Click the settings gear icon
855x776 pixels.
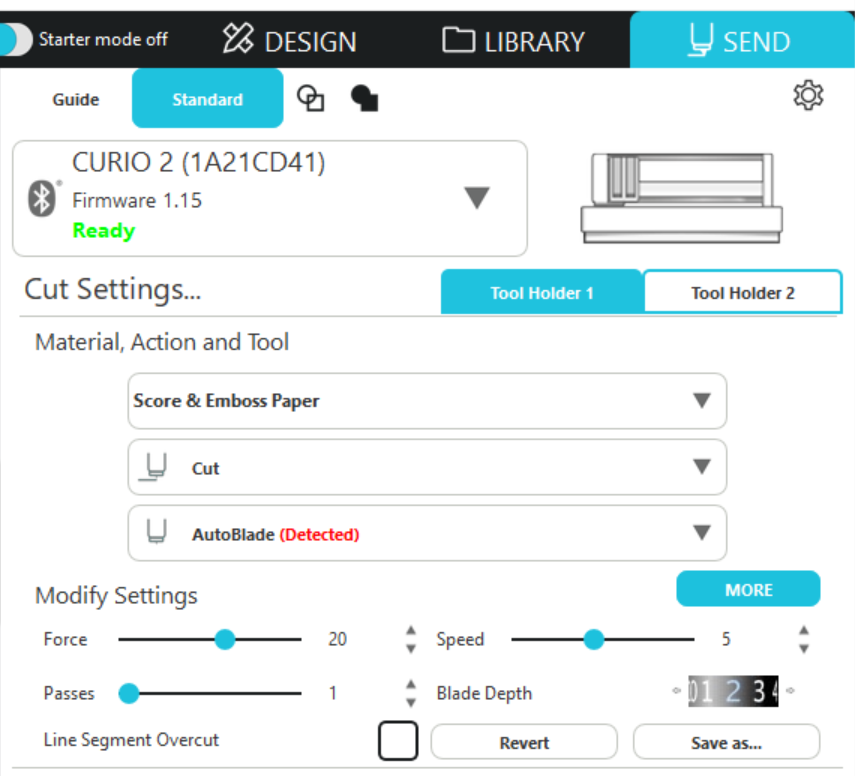click(x=807, y=96)
